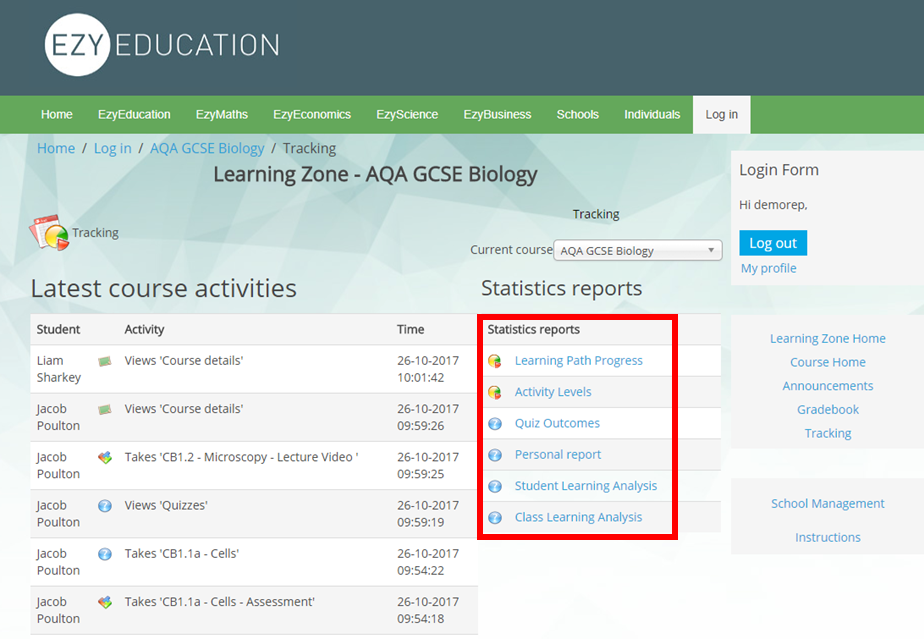The width and height of the screenshot is (924, 639).
Task: Click the activity icon in Liam Sharkey's row
Action: click(105, 361)
